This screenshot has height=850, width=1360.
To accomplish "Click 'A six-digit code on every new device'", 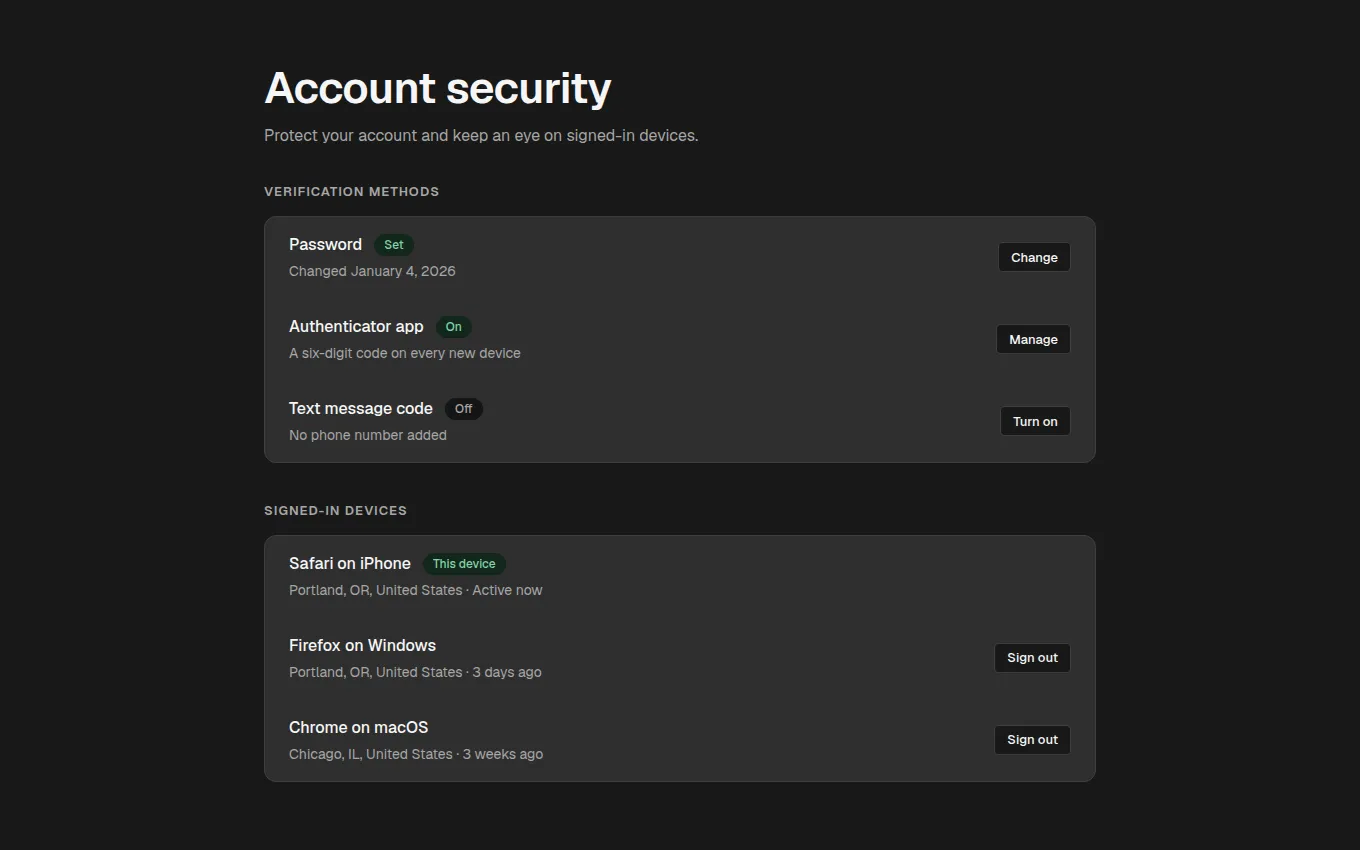I will click(405, 353).
